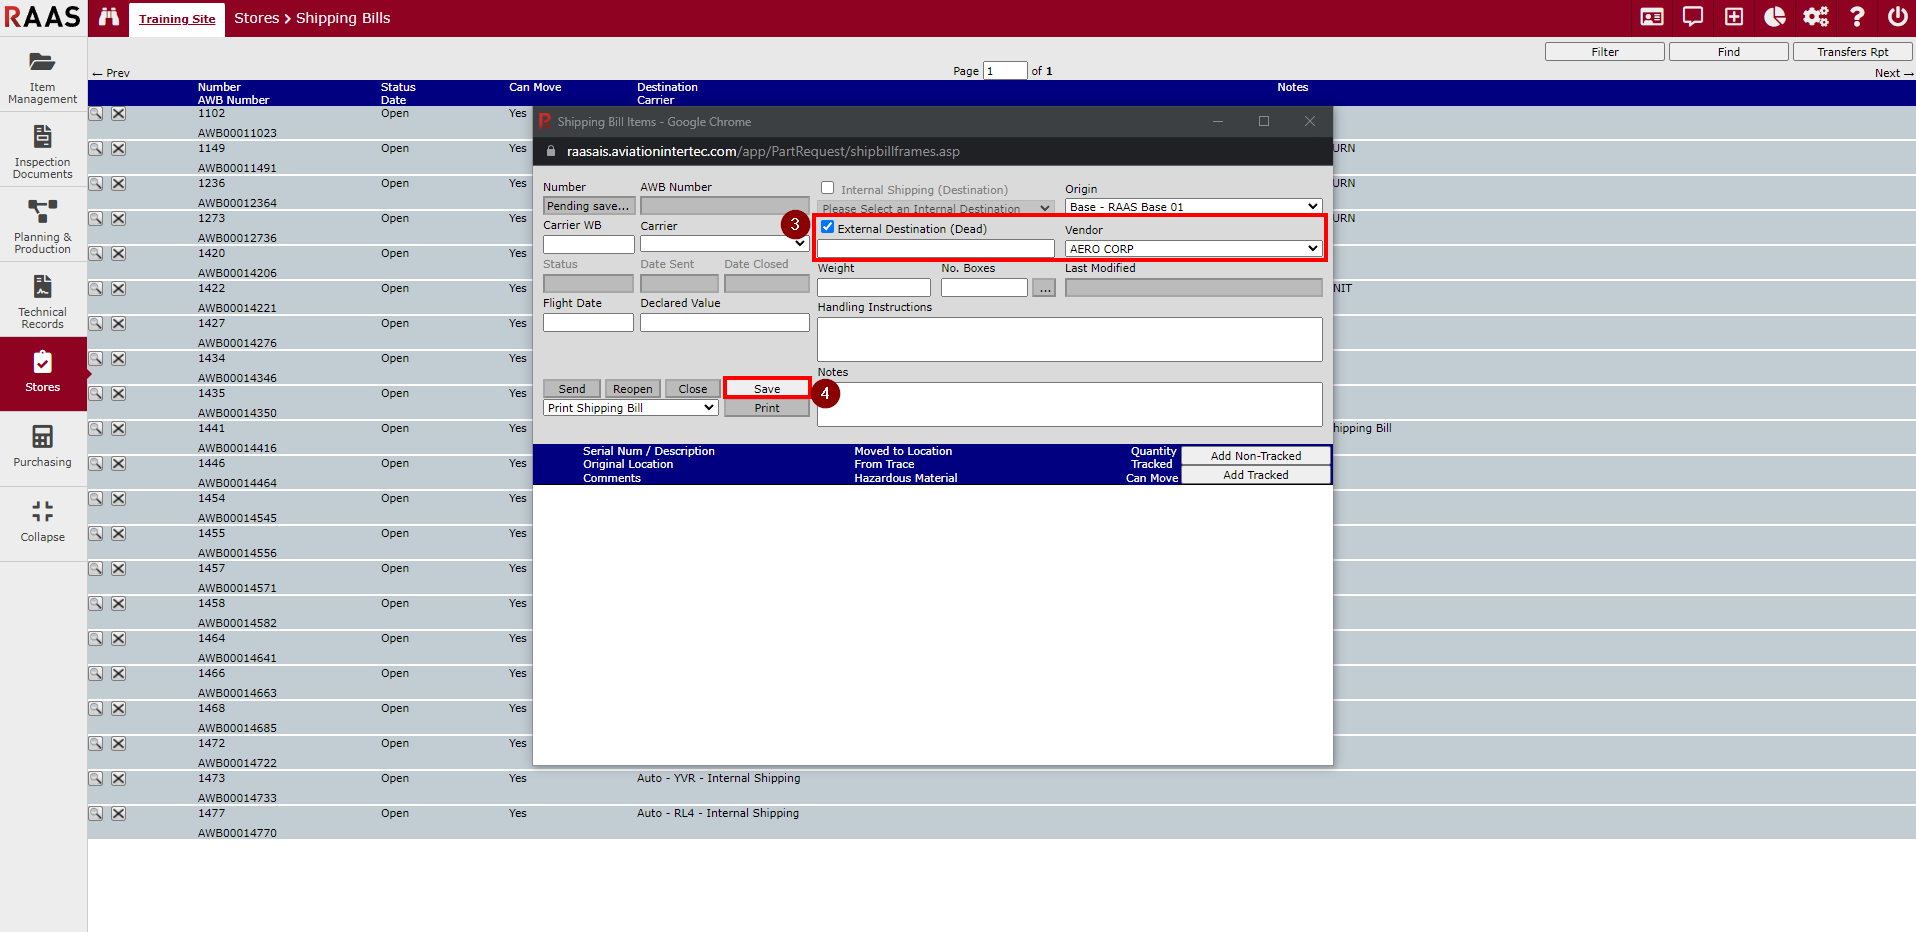Open the Training Site tab
This screenshot has width=1916, height=932.
177,19
